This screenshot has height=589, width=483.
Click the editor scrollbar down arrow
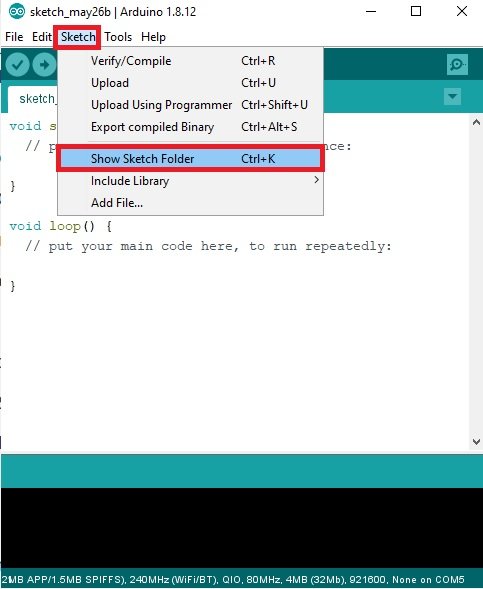pos(476,442)
